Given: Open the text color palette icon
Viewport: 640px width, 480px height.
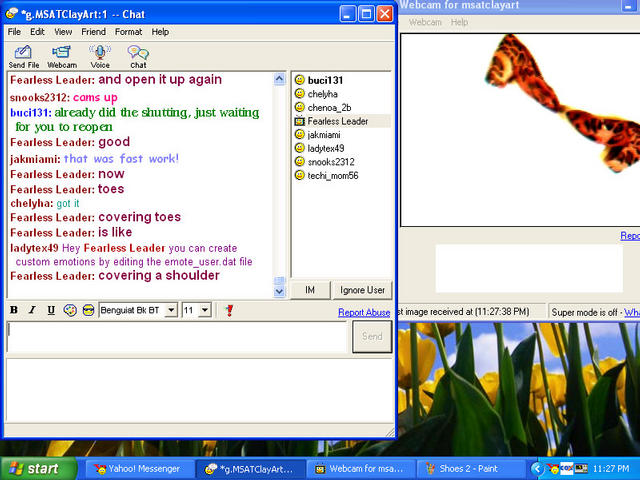Looking at the screenshot, I should point(70,310).
